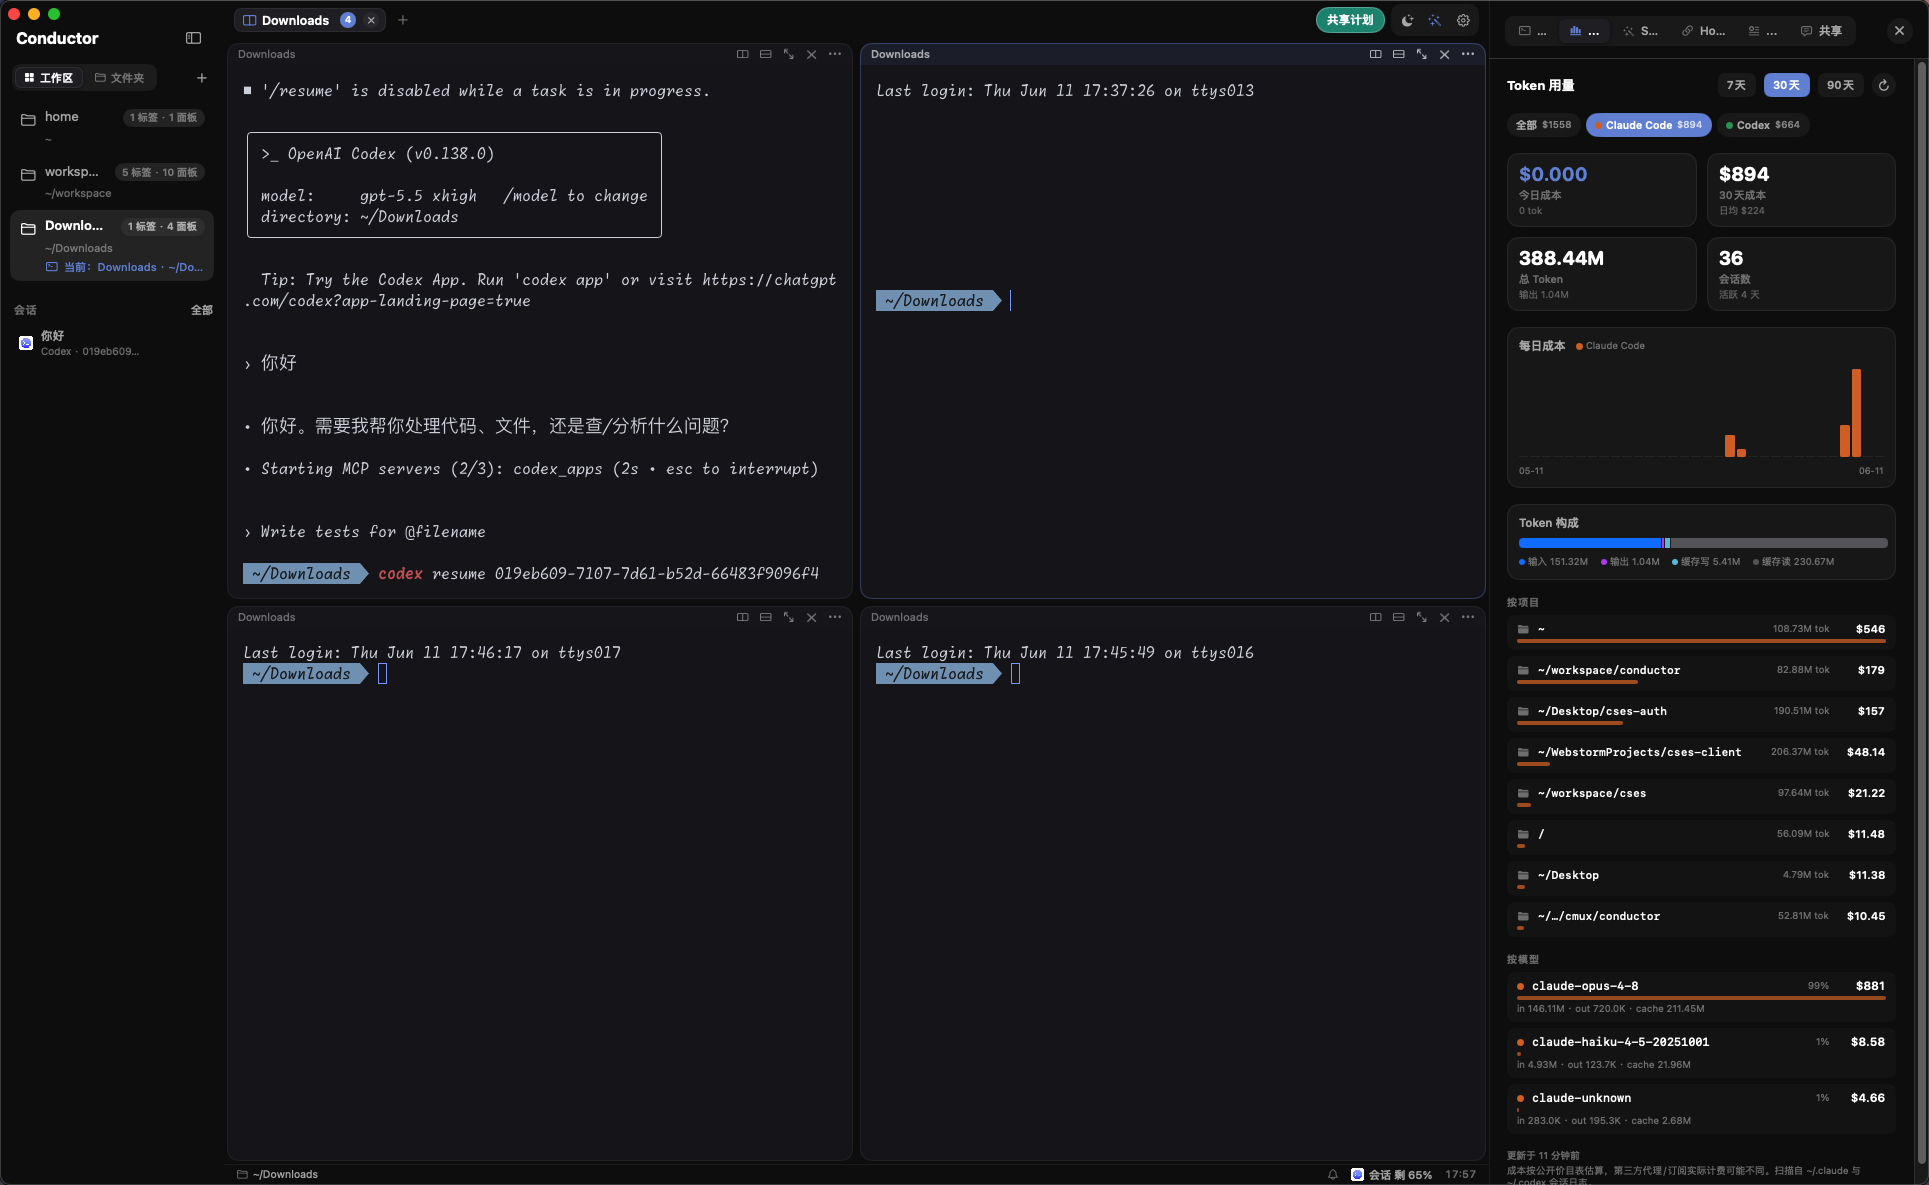Open the 当前: Downloads link in sidebar
Image resolution: width=1929 pixels, height=1185 pixels.
[124, 267]
